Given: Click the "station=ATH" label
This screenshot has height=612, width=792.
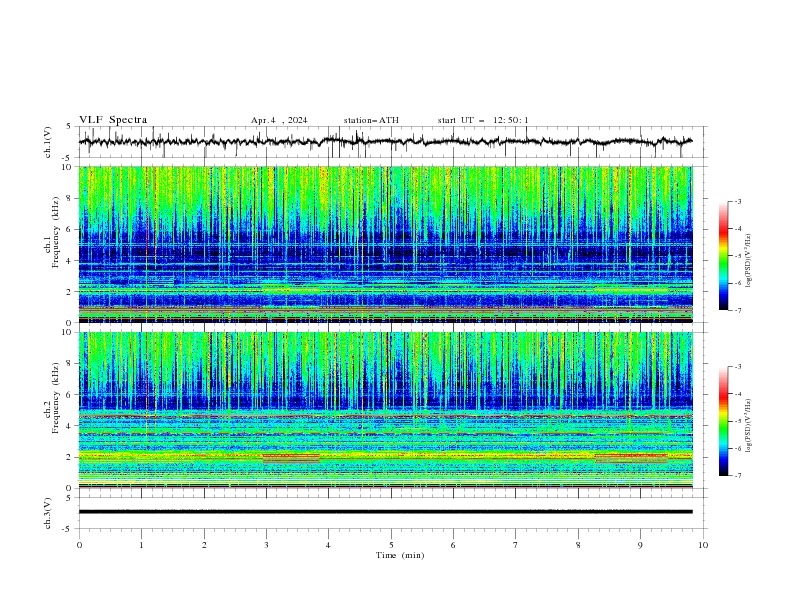Looking at the screenshot, I should tap(371, 120).
